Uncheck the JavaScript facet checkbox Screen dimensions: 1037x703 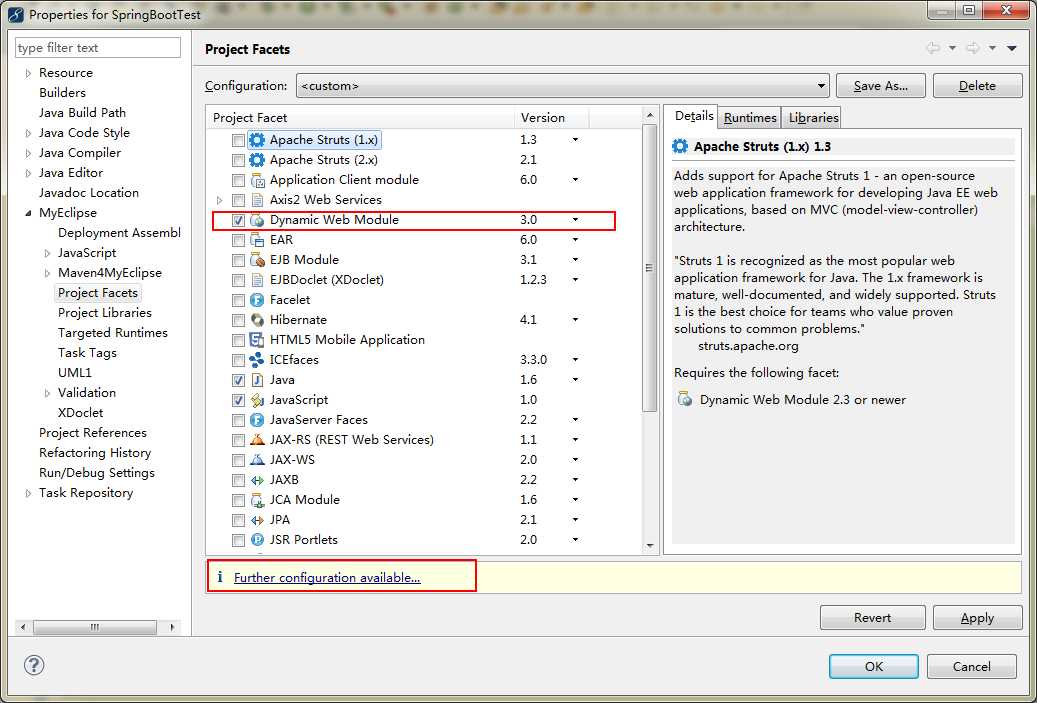coord(238,400)
